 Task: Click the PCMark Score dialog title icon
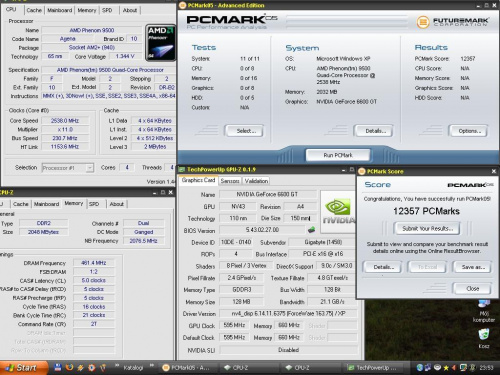(362, 171)
